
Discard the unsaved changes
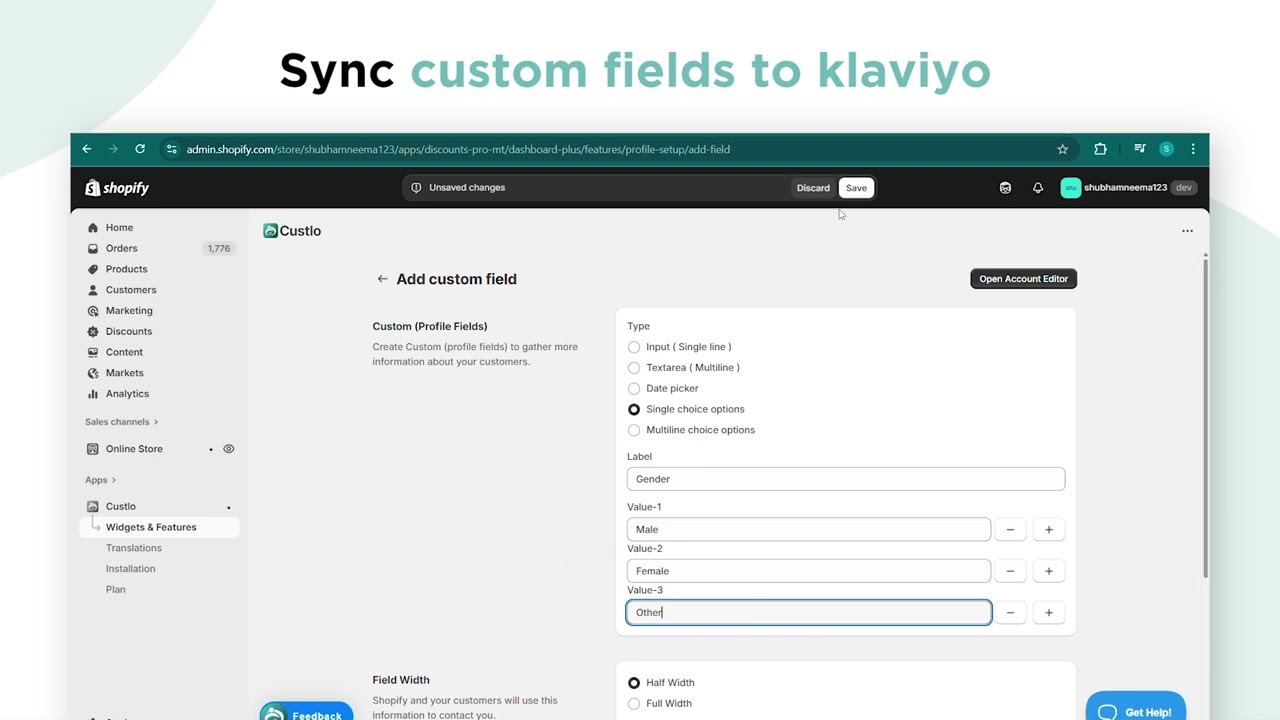pos(813,188)
